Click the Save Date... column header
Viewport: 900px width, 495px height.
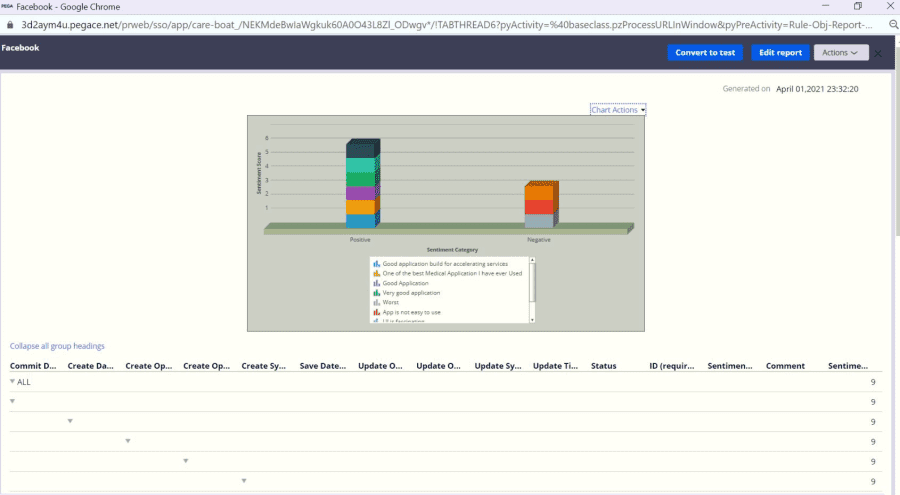[x=323, y=366]
